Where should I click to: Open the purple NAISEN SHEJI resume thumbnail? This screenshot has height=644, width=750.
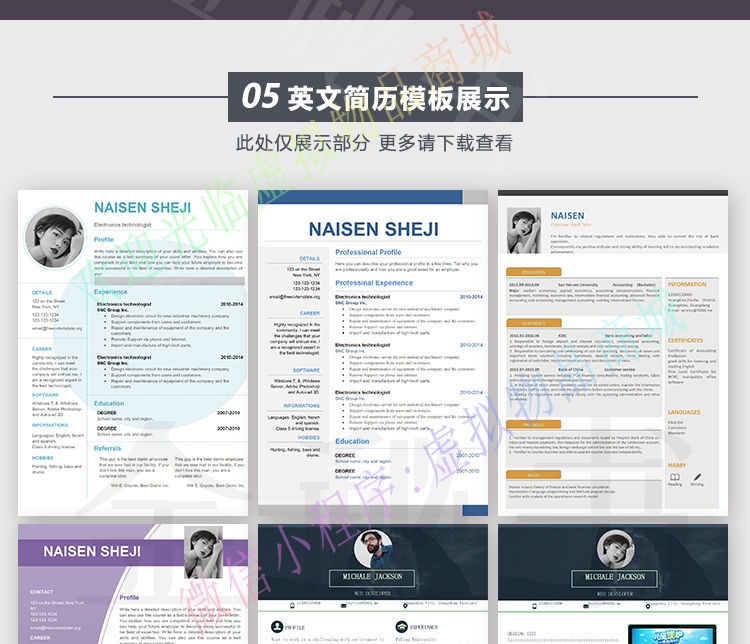[133, 584]
